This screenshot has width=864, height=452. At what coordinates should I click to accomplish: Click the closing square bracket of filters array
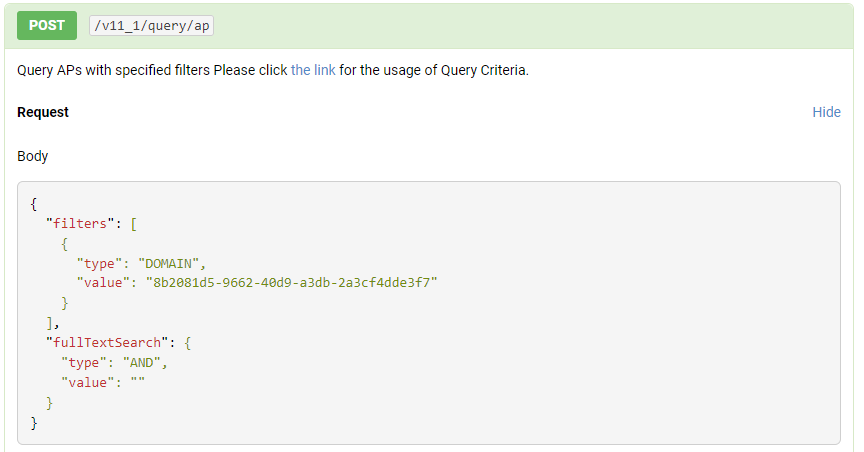50,323
